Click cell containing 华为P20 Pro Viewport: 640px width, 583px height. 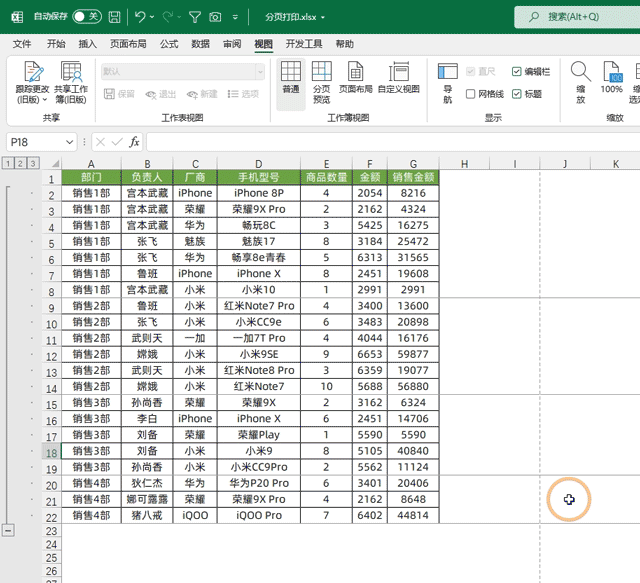259,483
